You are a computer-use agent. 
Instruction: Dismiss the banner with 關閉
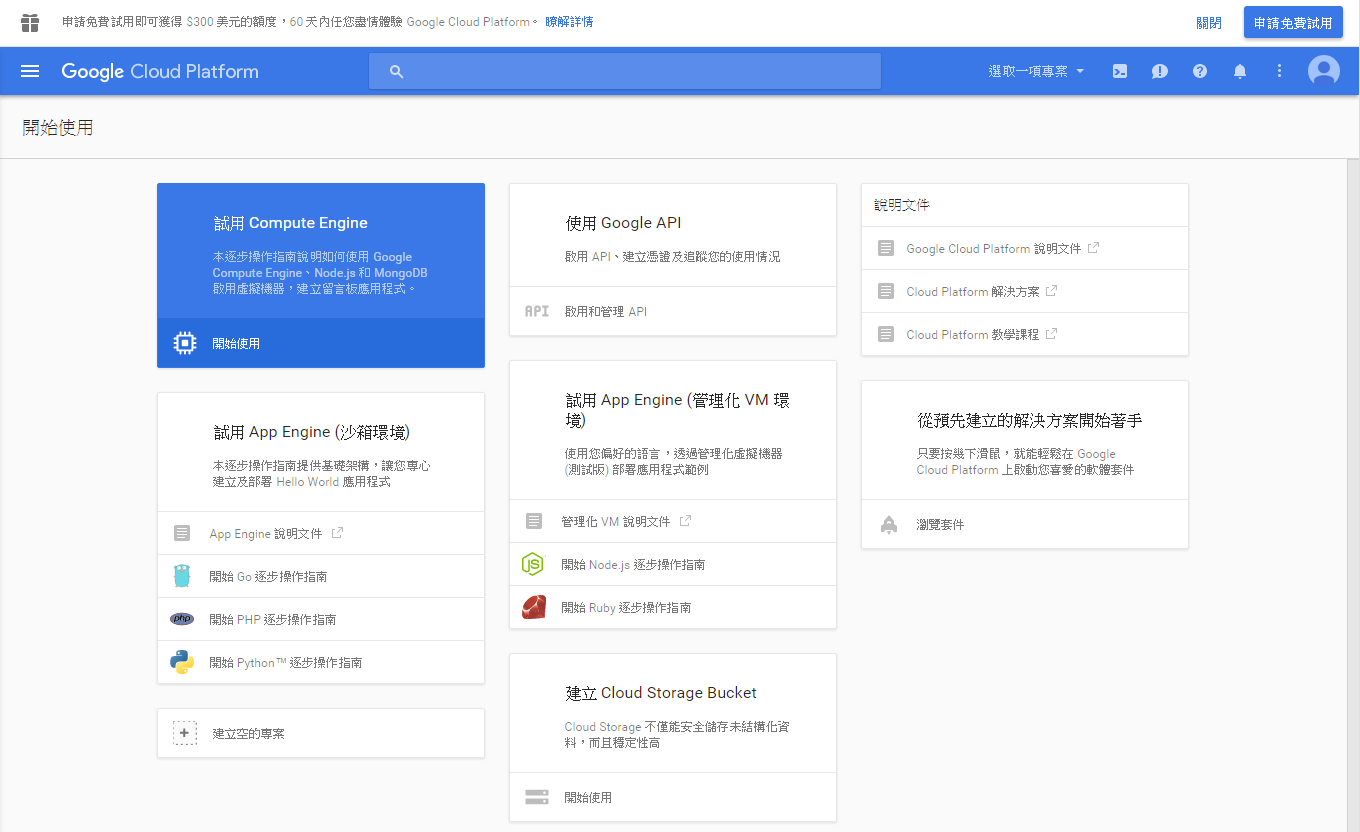click(1208, 23)
